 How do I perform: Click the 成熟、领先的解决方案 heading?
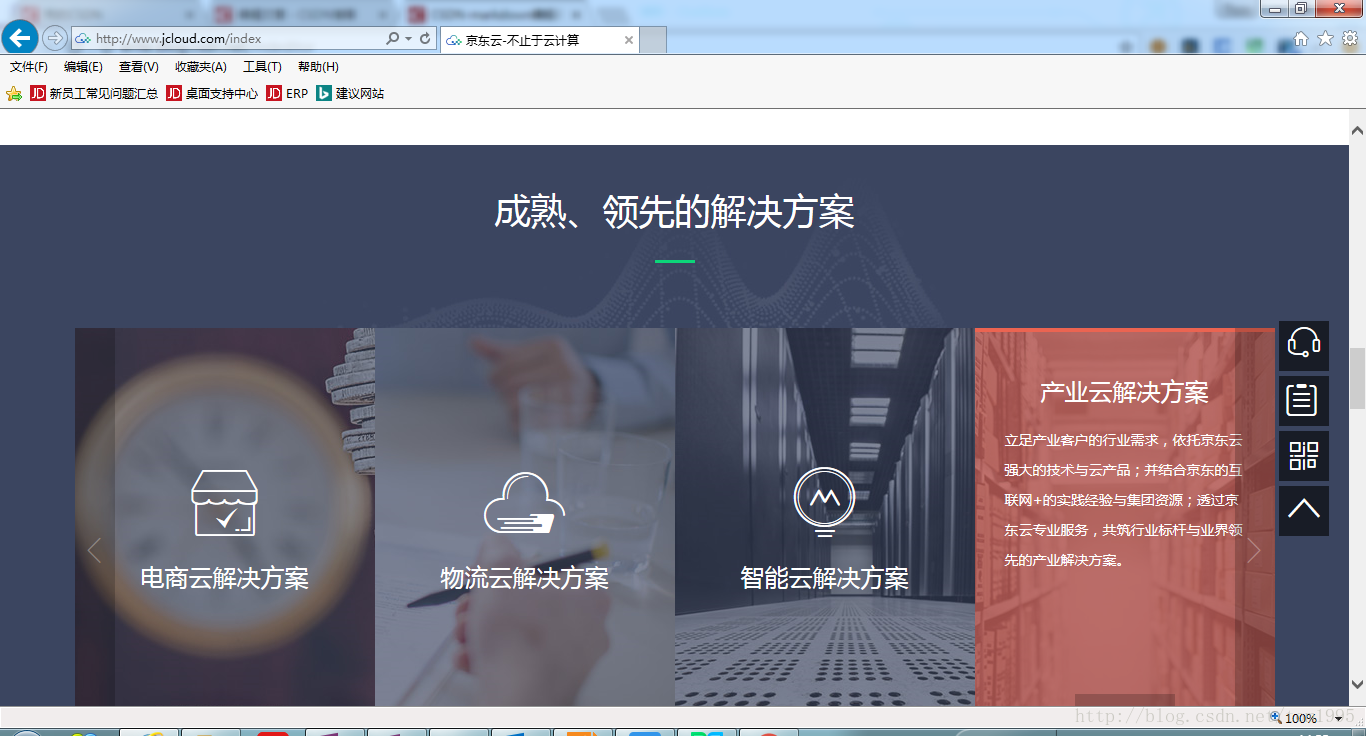pyautogui.click(x=674, y=213)
